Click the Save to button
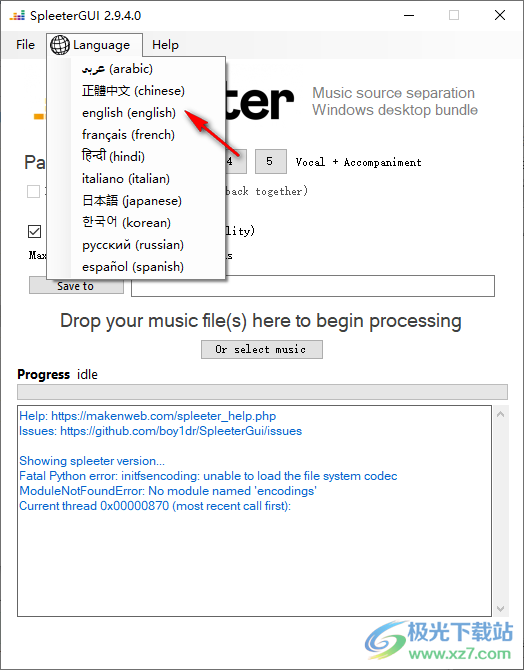 coord(76,286)
